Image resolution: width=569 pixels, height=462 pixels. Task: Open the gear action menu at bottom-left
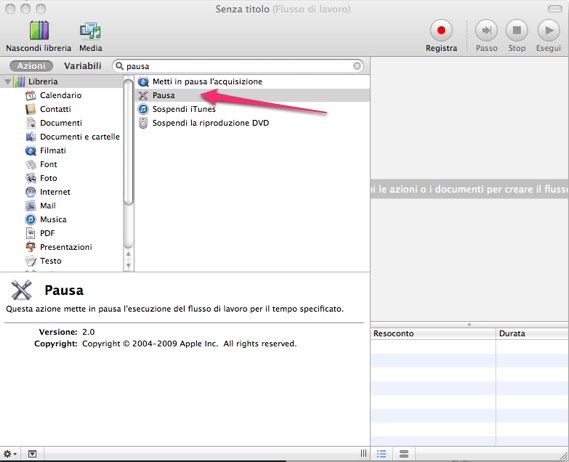click(9, 454)
